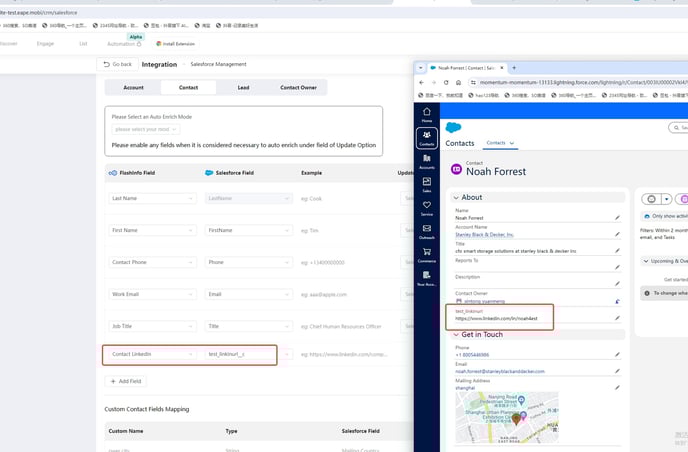Click the phone number link
The image size is (688, 452).
(472, 355)
